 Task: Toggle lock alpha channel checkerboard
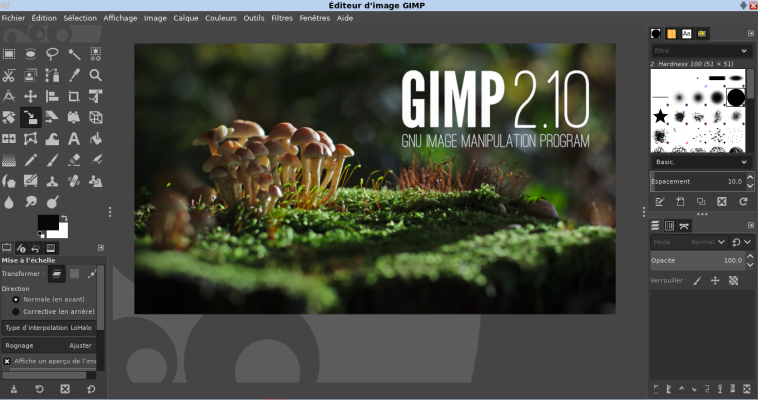pyautogui.click(x=733, y=281)
